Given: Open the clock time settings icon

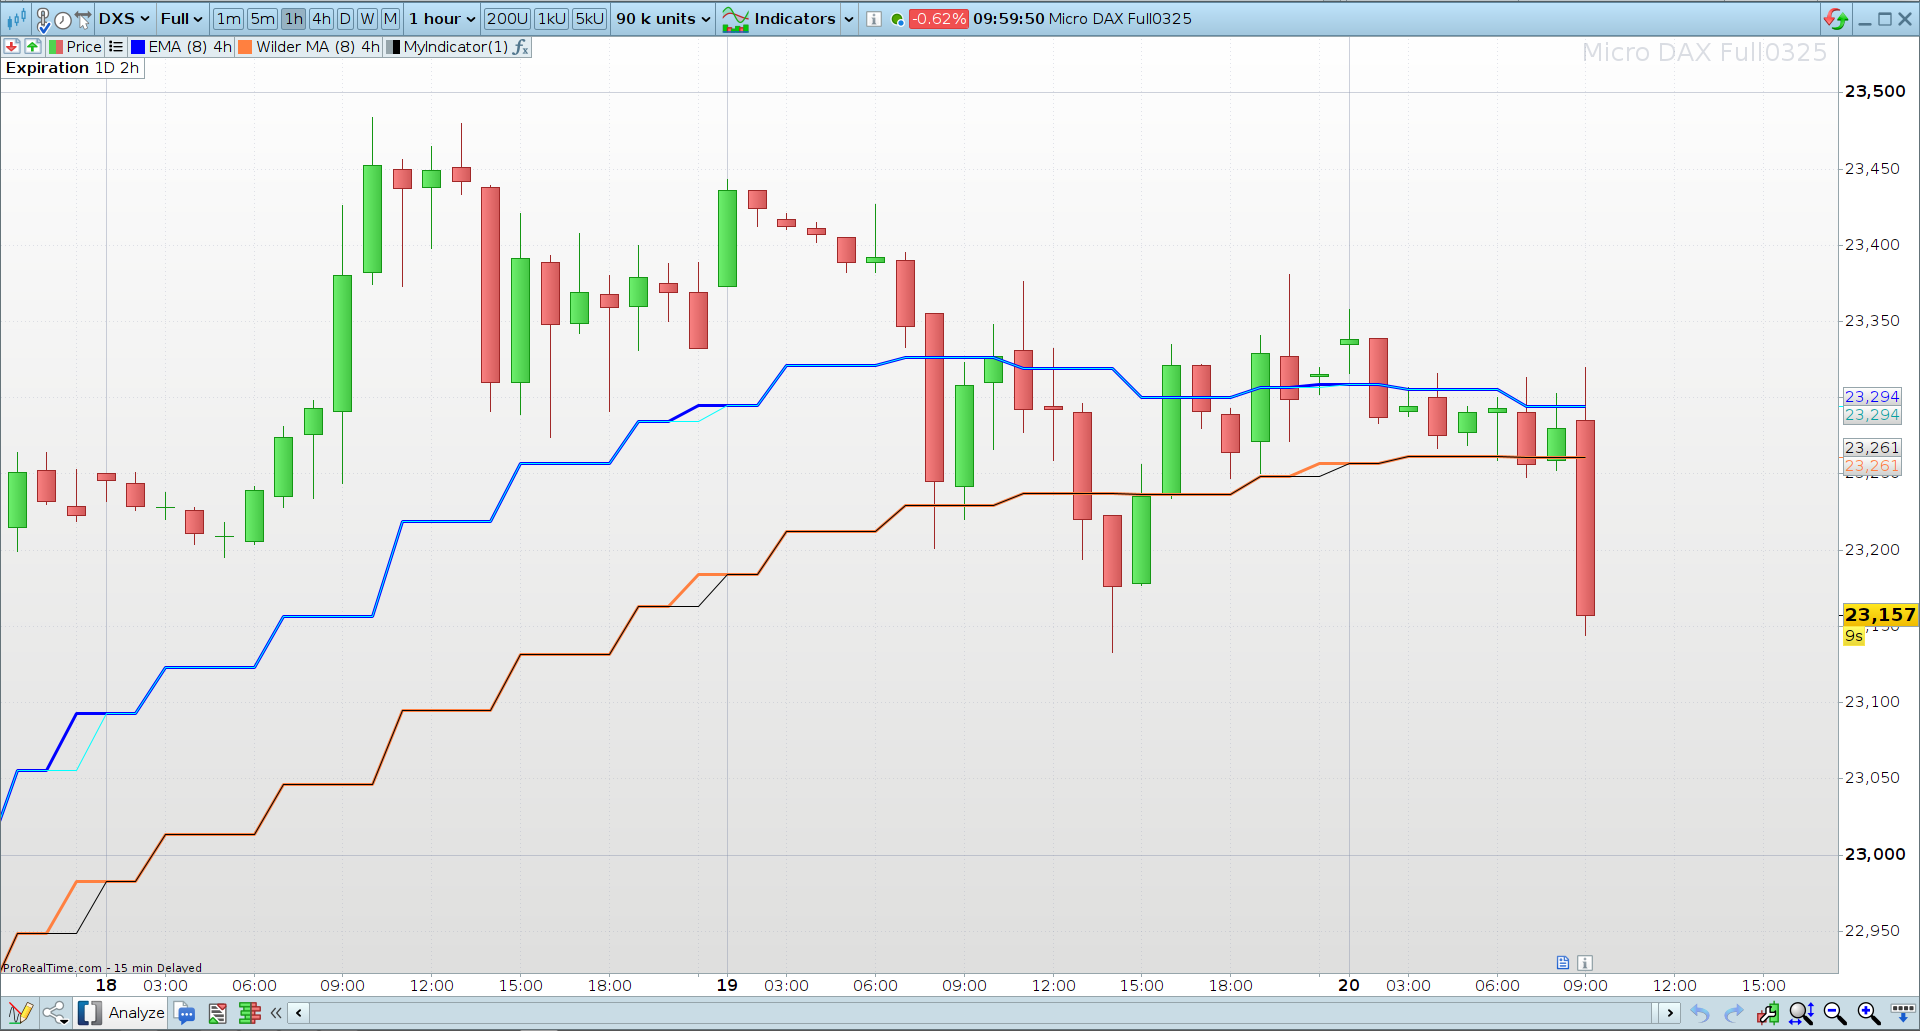Looking at the screenshot, I should (x=63, y=19).
